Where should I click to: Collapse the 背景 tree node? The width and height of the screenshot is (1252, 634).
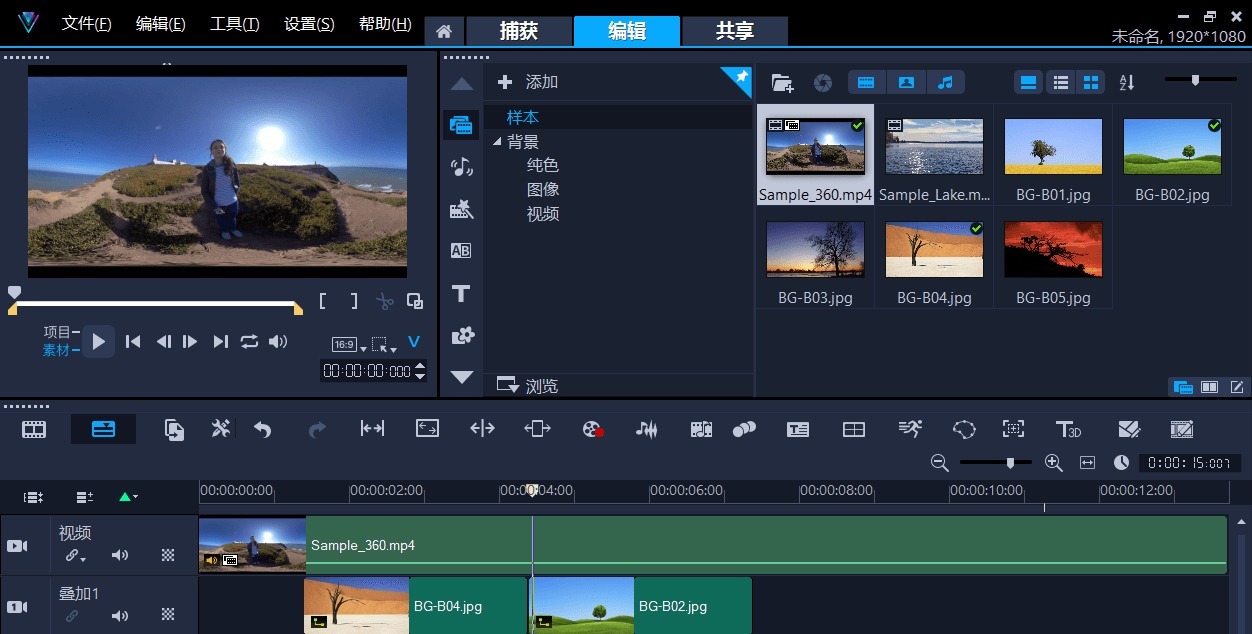tap(497, 142)
